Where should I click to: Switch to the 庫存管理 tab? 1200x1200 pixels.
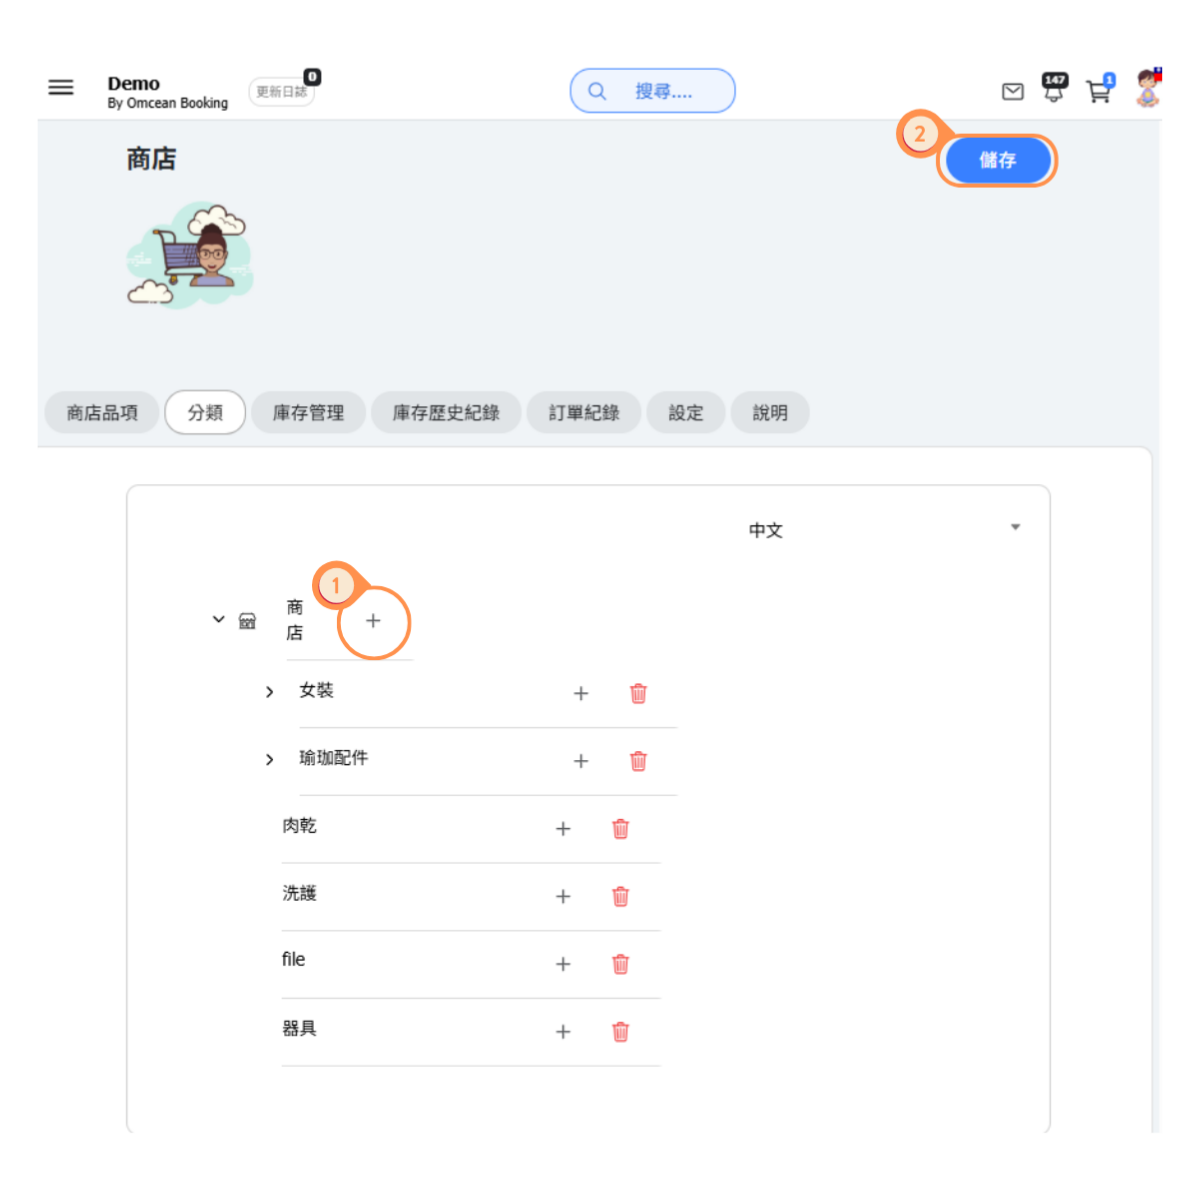coord(308,412)
